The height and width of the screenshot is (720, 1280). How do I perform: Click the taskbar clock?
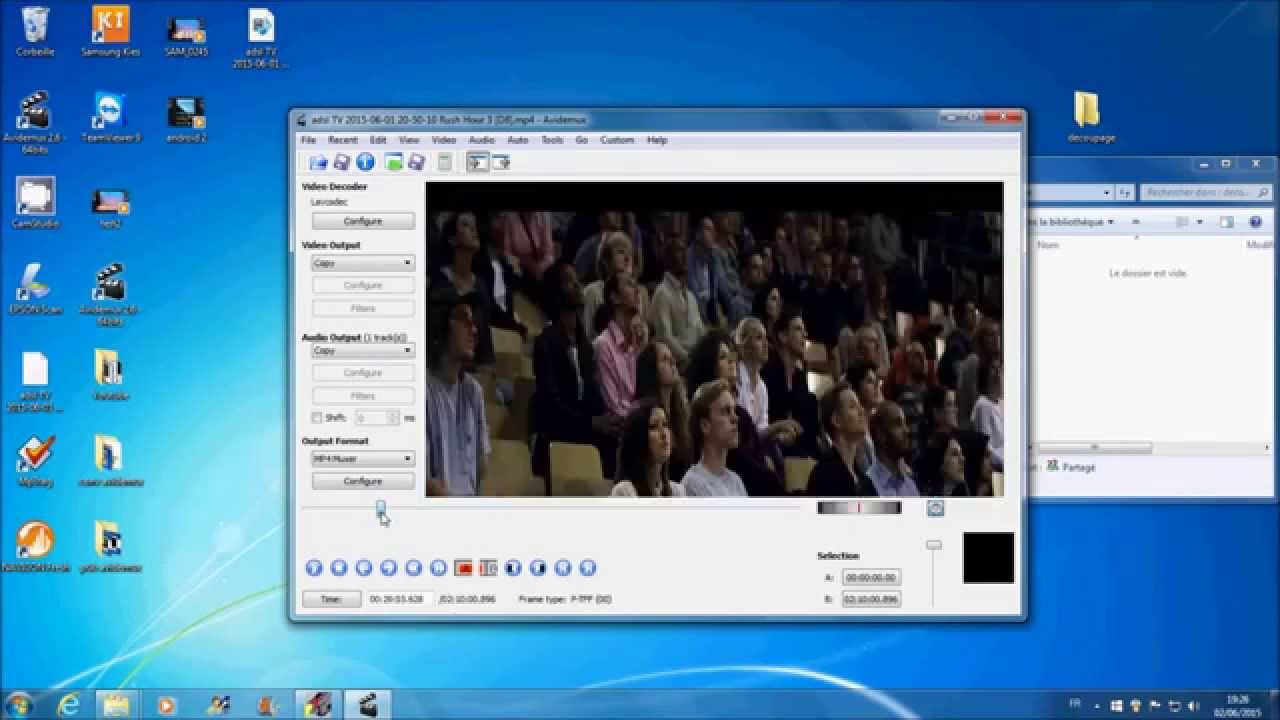(x=1236, y=705)
